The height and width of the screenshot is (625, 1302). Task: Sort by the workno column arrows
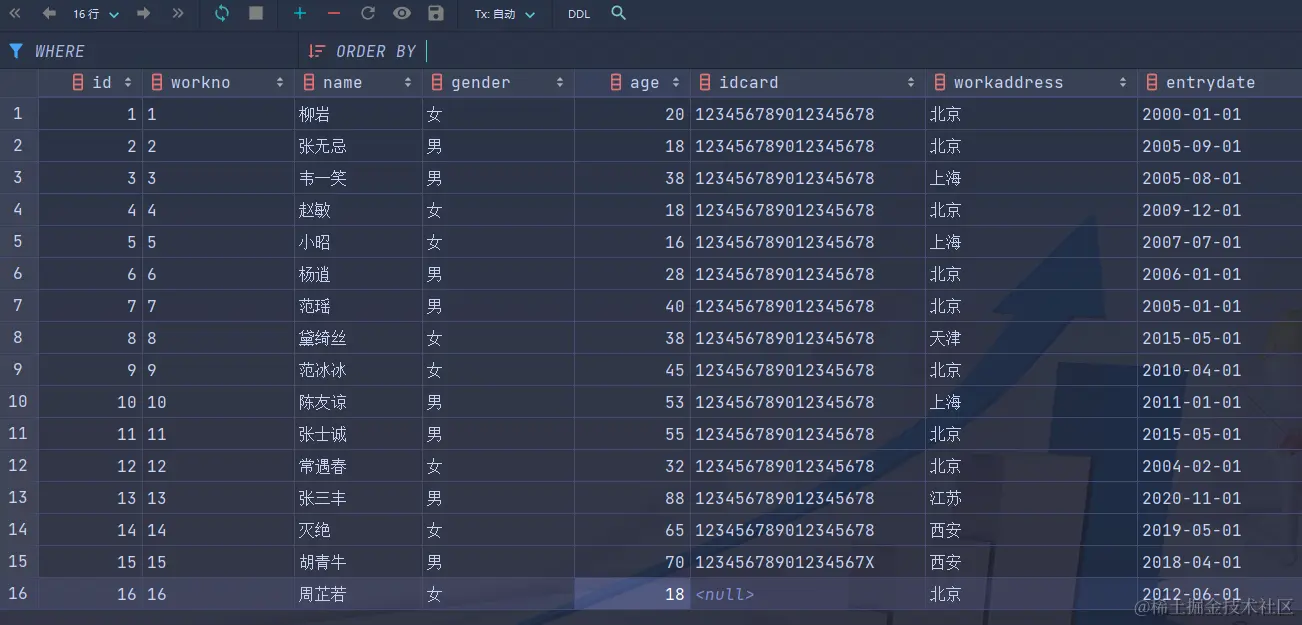click(280, 83)
